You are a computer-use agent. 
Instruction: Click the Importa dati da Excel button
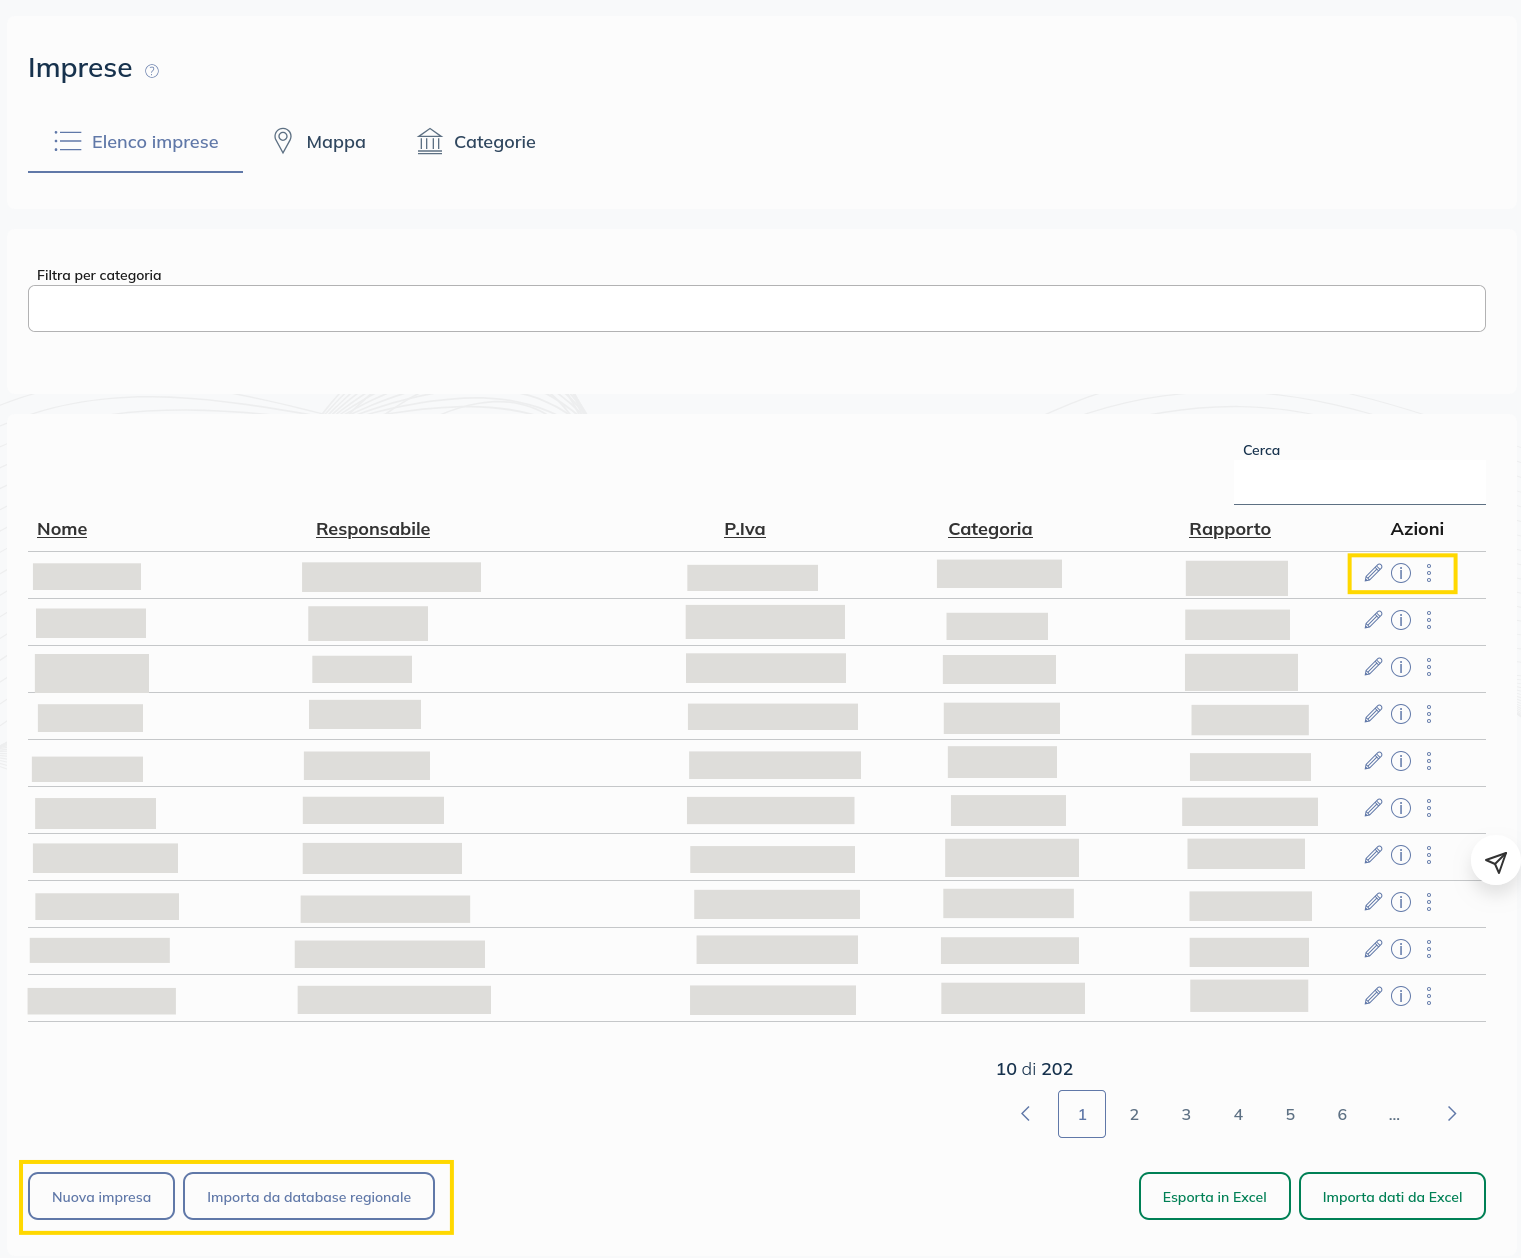1392,1197
